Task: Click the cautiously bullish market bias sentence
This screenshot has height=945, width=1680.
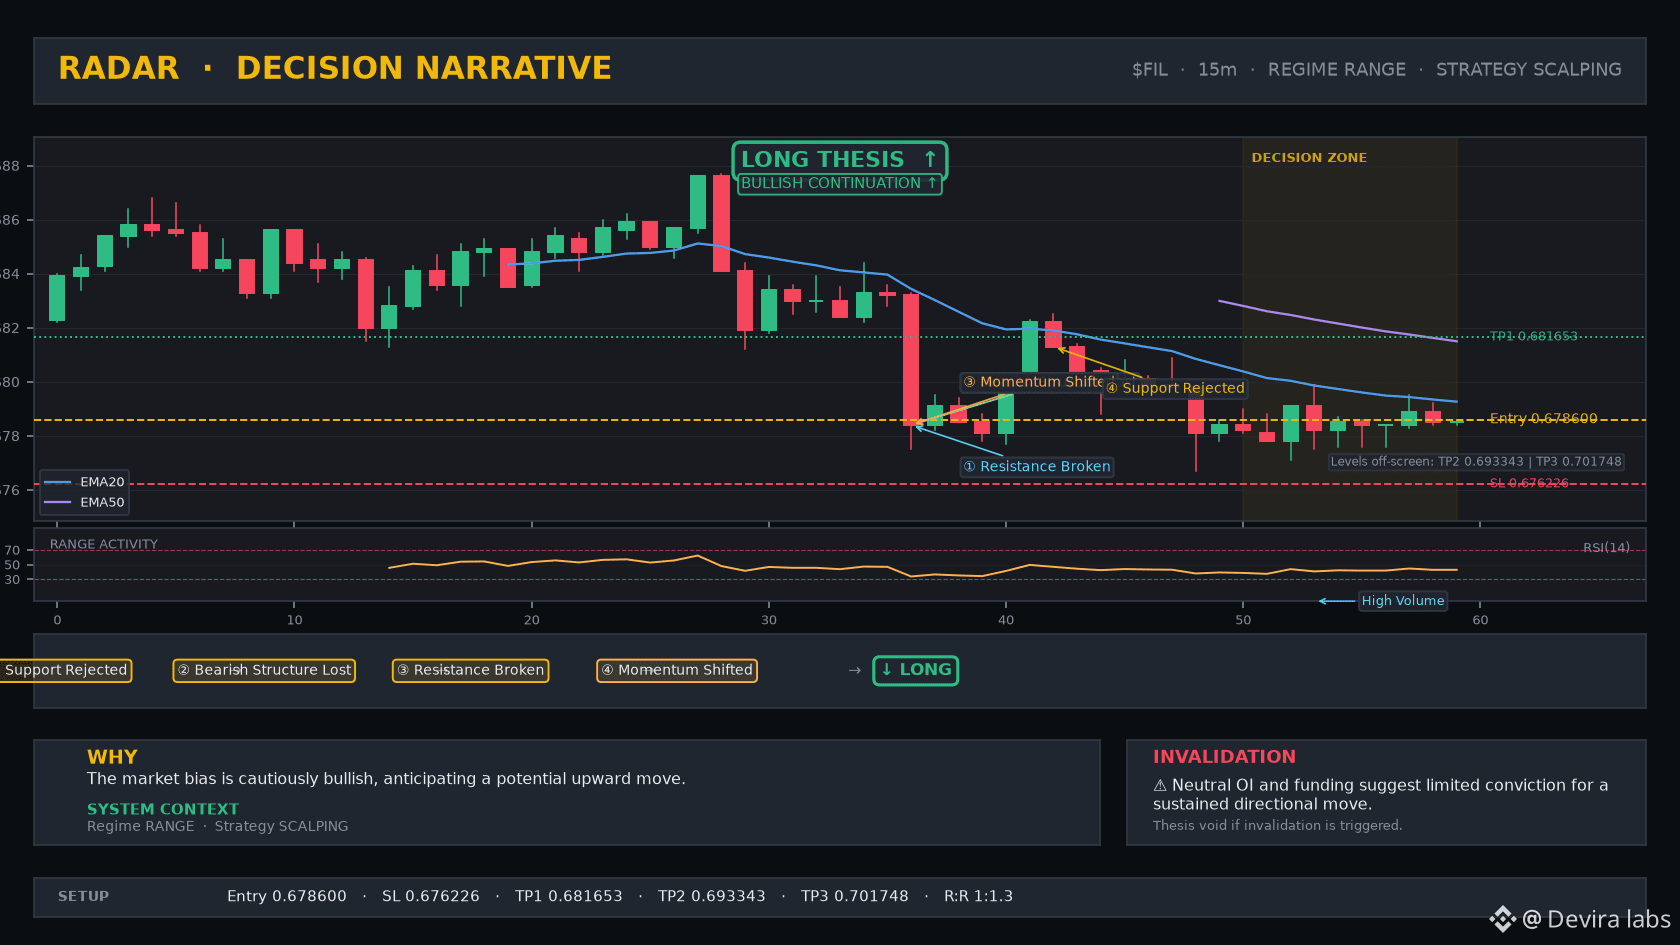Action: (386, 779)
